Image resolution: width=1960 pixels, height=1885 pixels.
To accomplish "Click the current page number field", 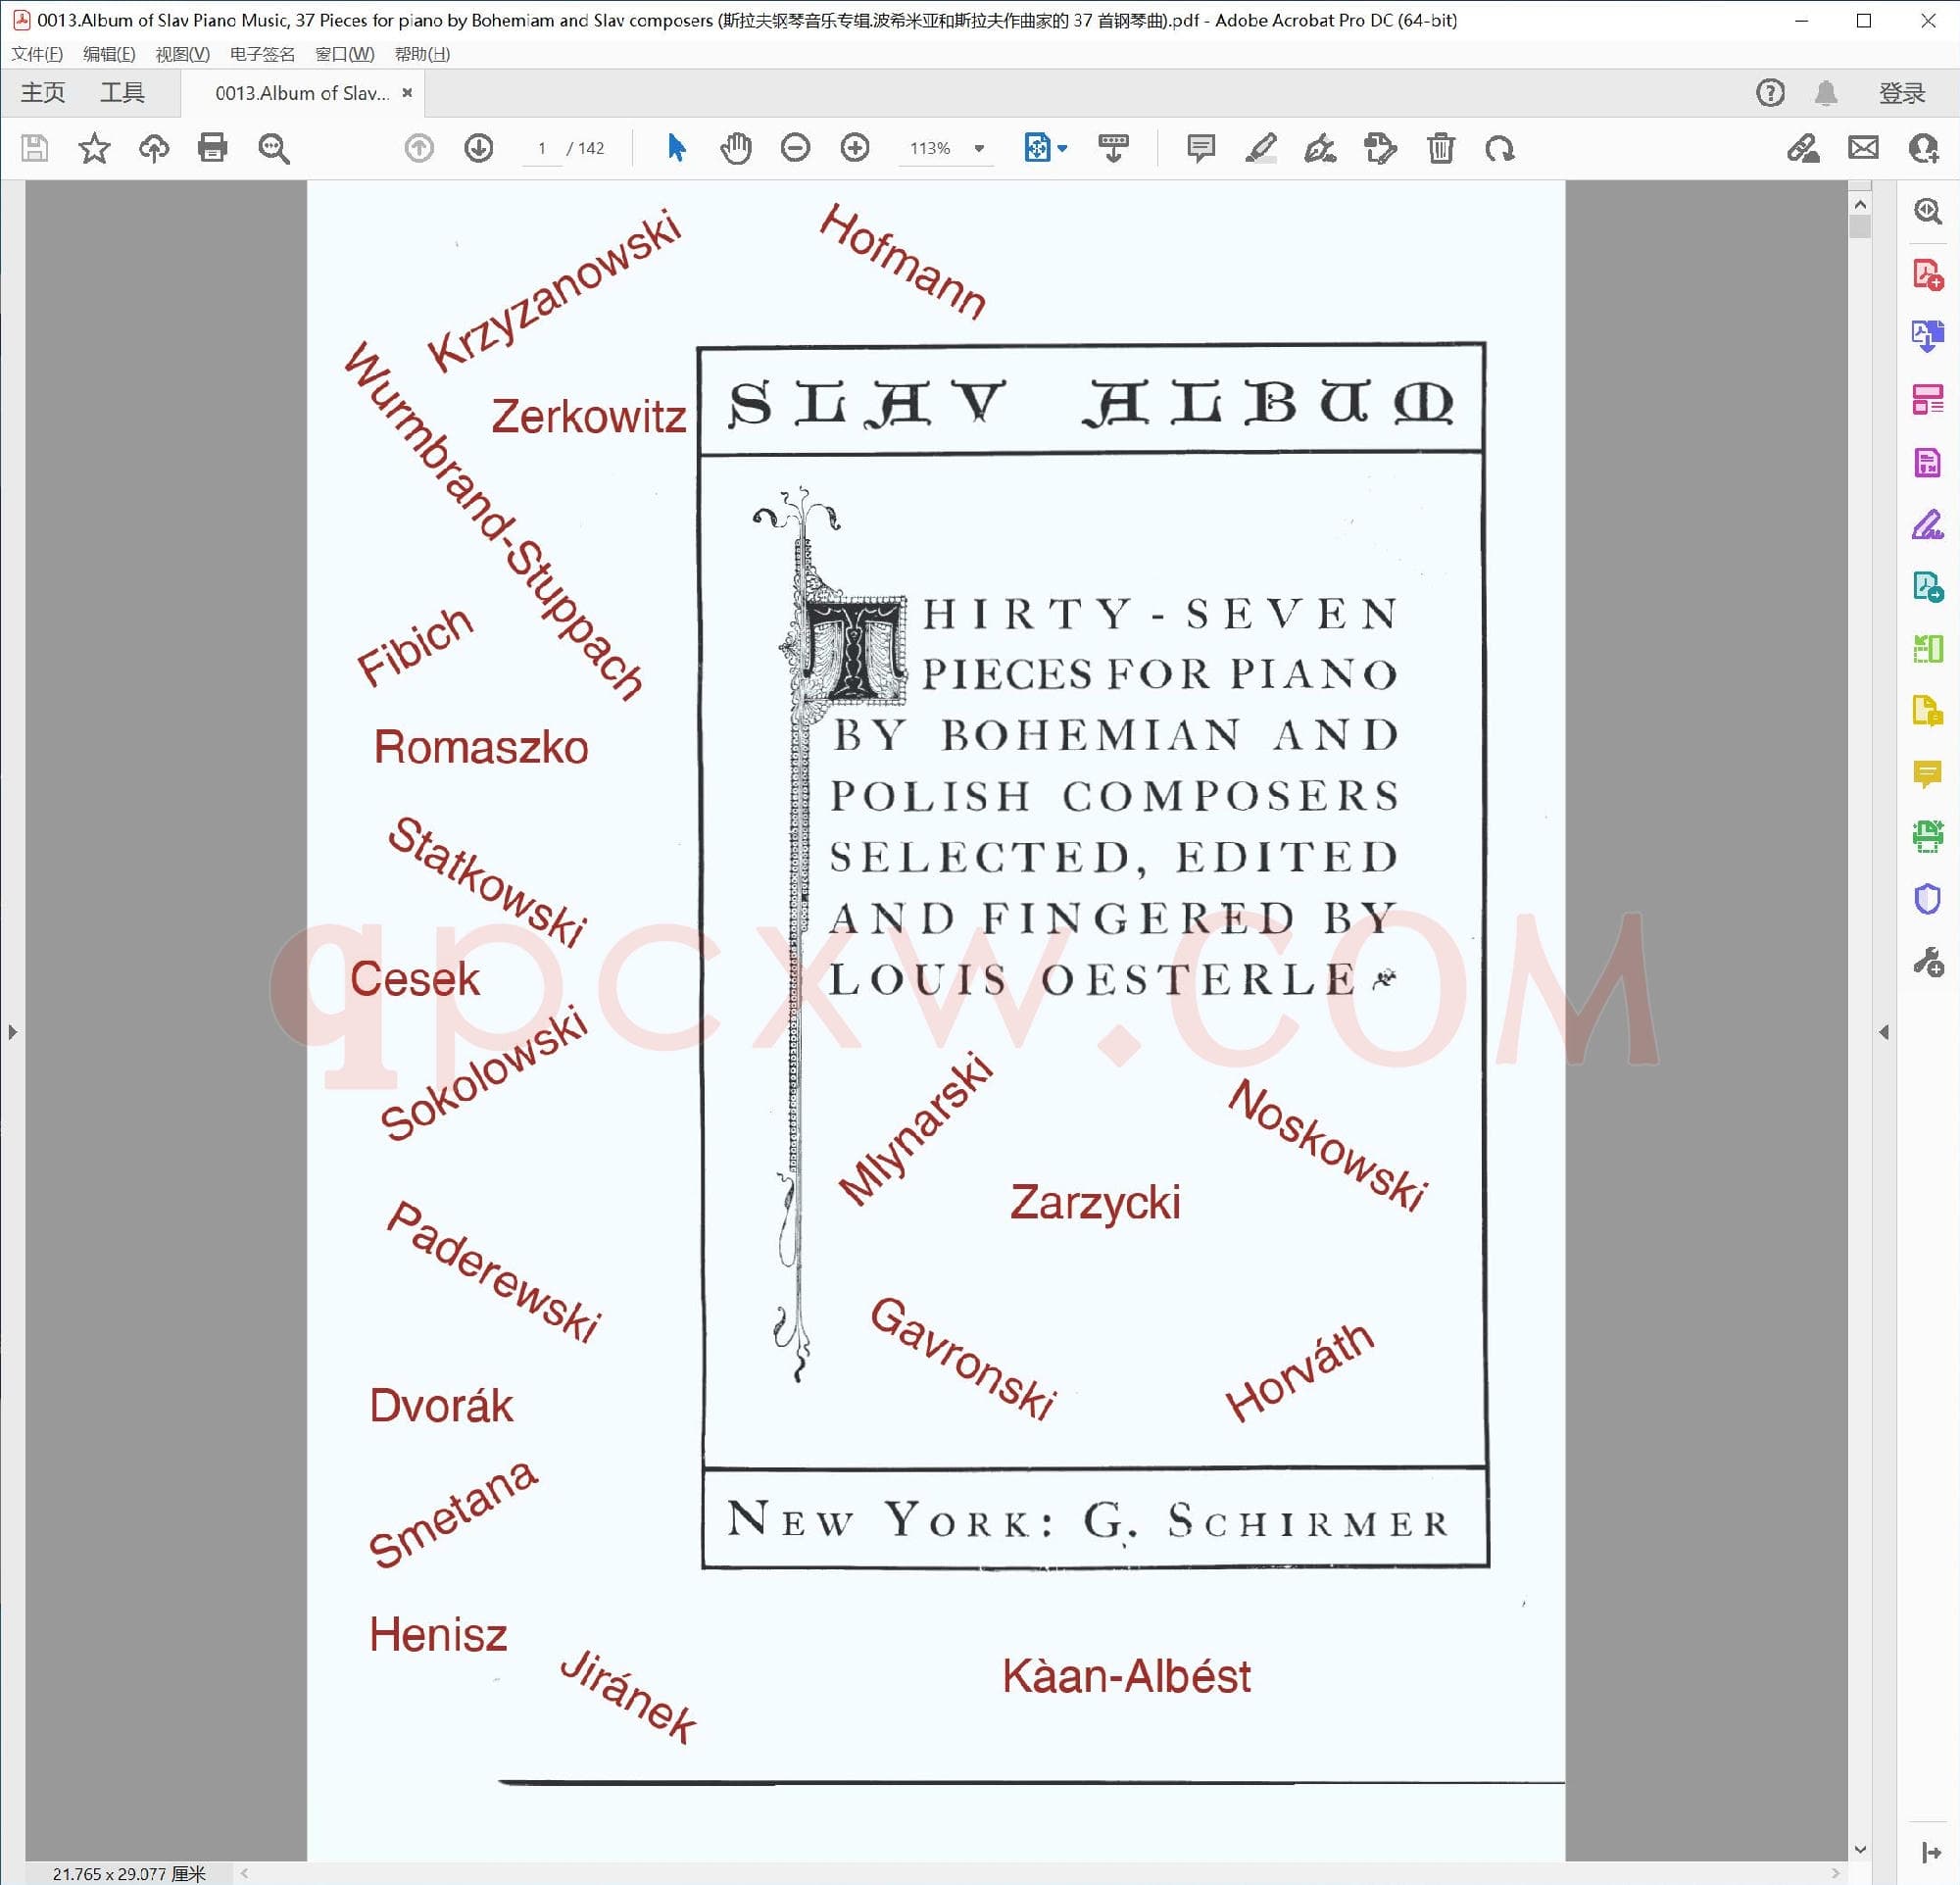I will point(542,148).
